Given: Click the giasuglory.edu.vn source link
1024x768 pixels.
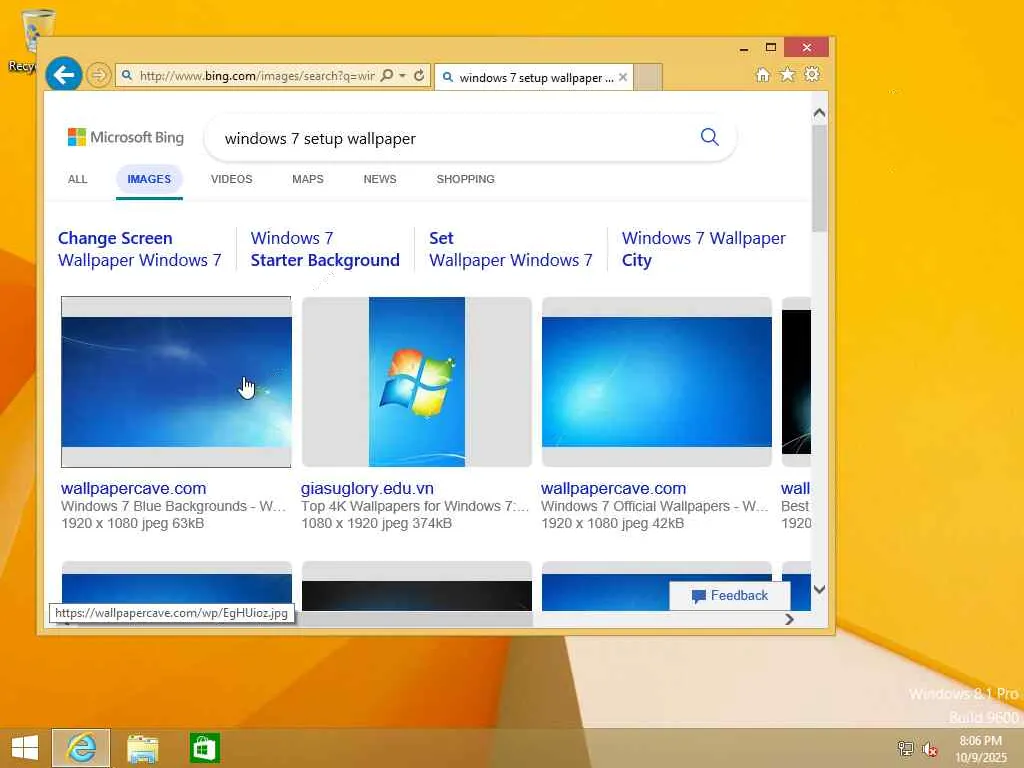Looking at the screenshot, I should tap(367, 488).
